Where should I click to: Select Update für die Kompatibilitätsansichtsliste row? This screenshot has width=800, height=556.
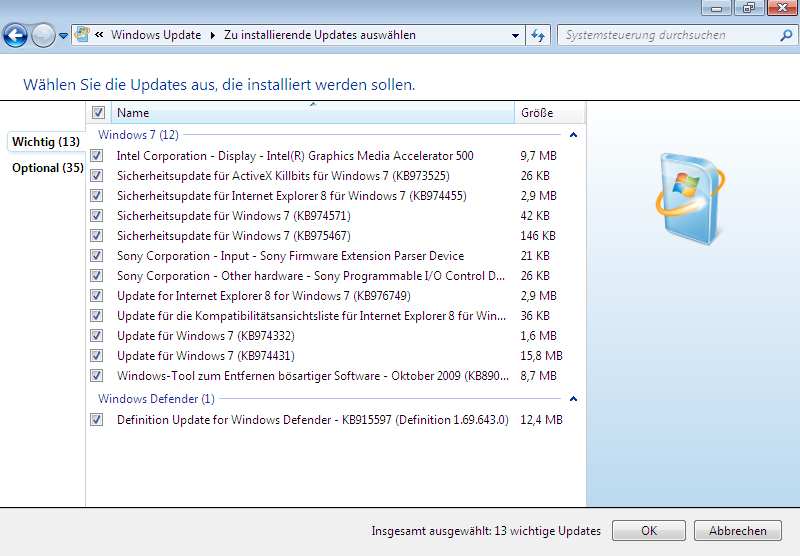click(336, 316)
